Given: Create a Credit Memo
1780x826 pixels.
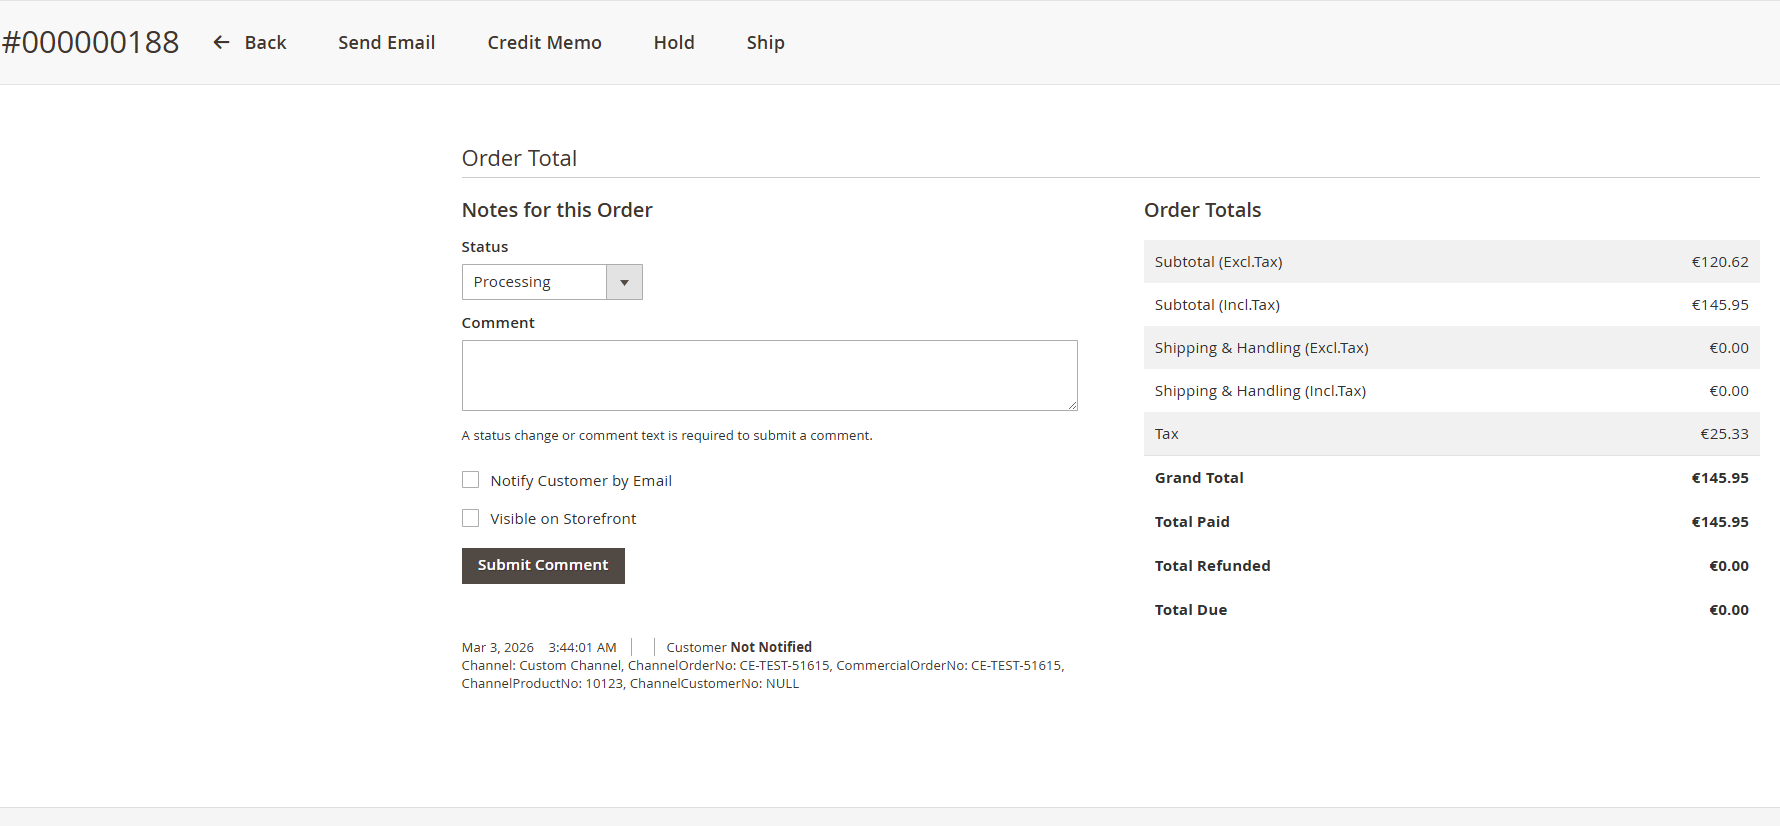Looking at the screenshot, I should 544,42.
